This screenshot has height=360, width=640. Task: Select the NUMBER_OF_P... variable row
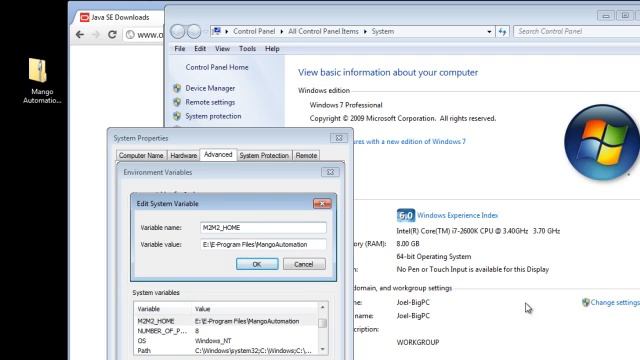(x=226, y=331)
